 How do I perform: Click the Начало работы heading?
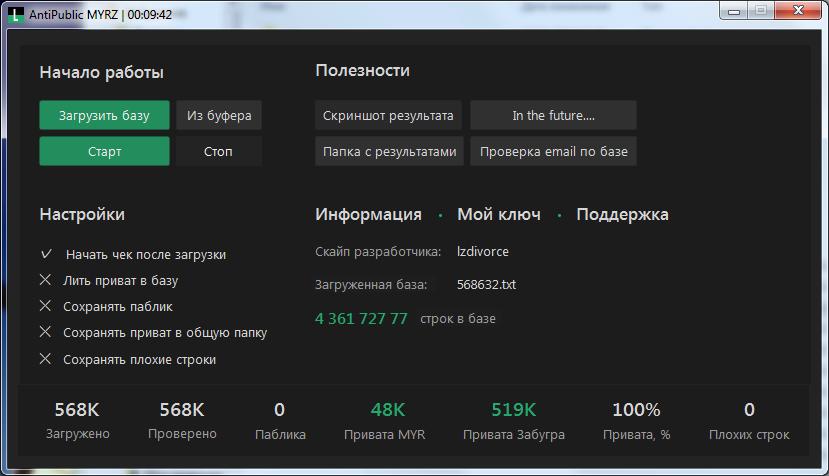[102, 72]
